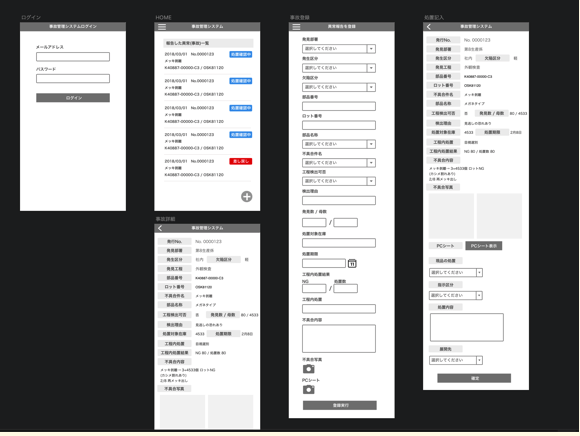Expand the 展開先 dropdown
Screen dimensions: 580x436
click(x=456, y=360)
